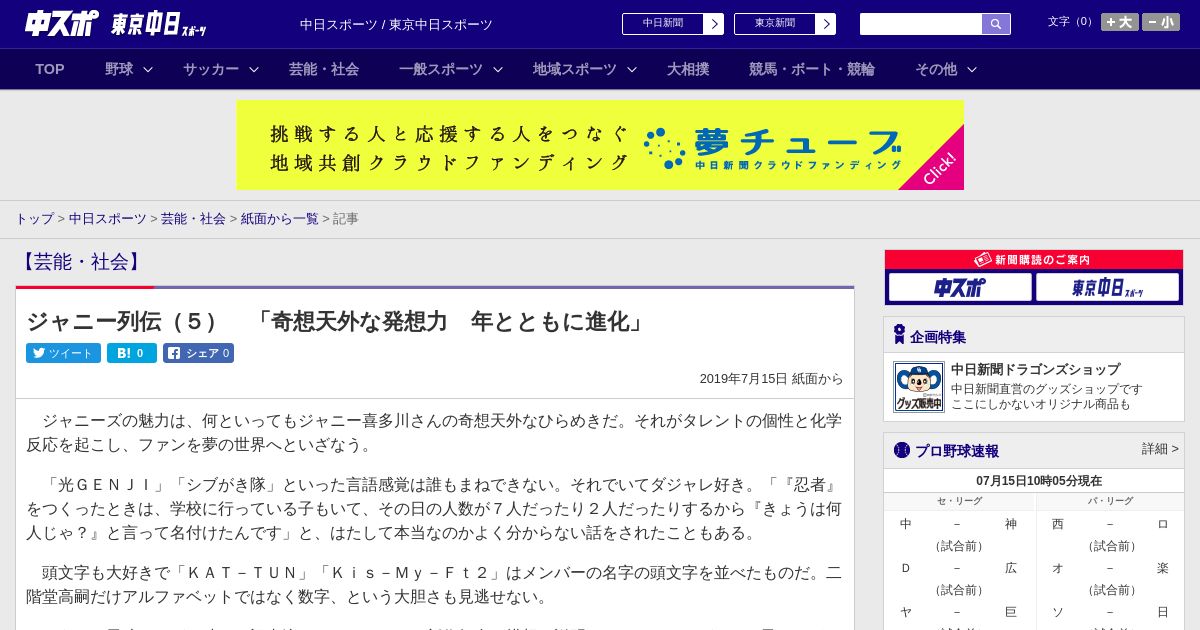Image resolution: width=1200 pixels, height=630 pixels.
Task: Open the その他 navigation menu
Action: 936,69
